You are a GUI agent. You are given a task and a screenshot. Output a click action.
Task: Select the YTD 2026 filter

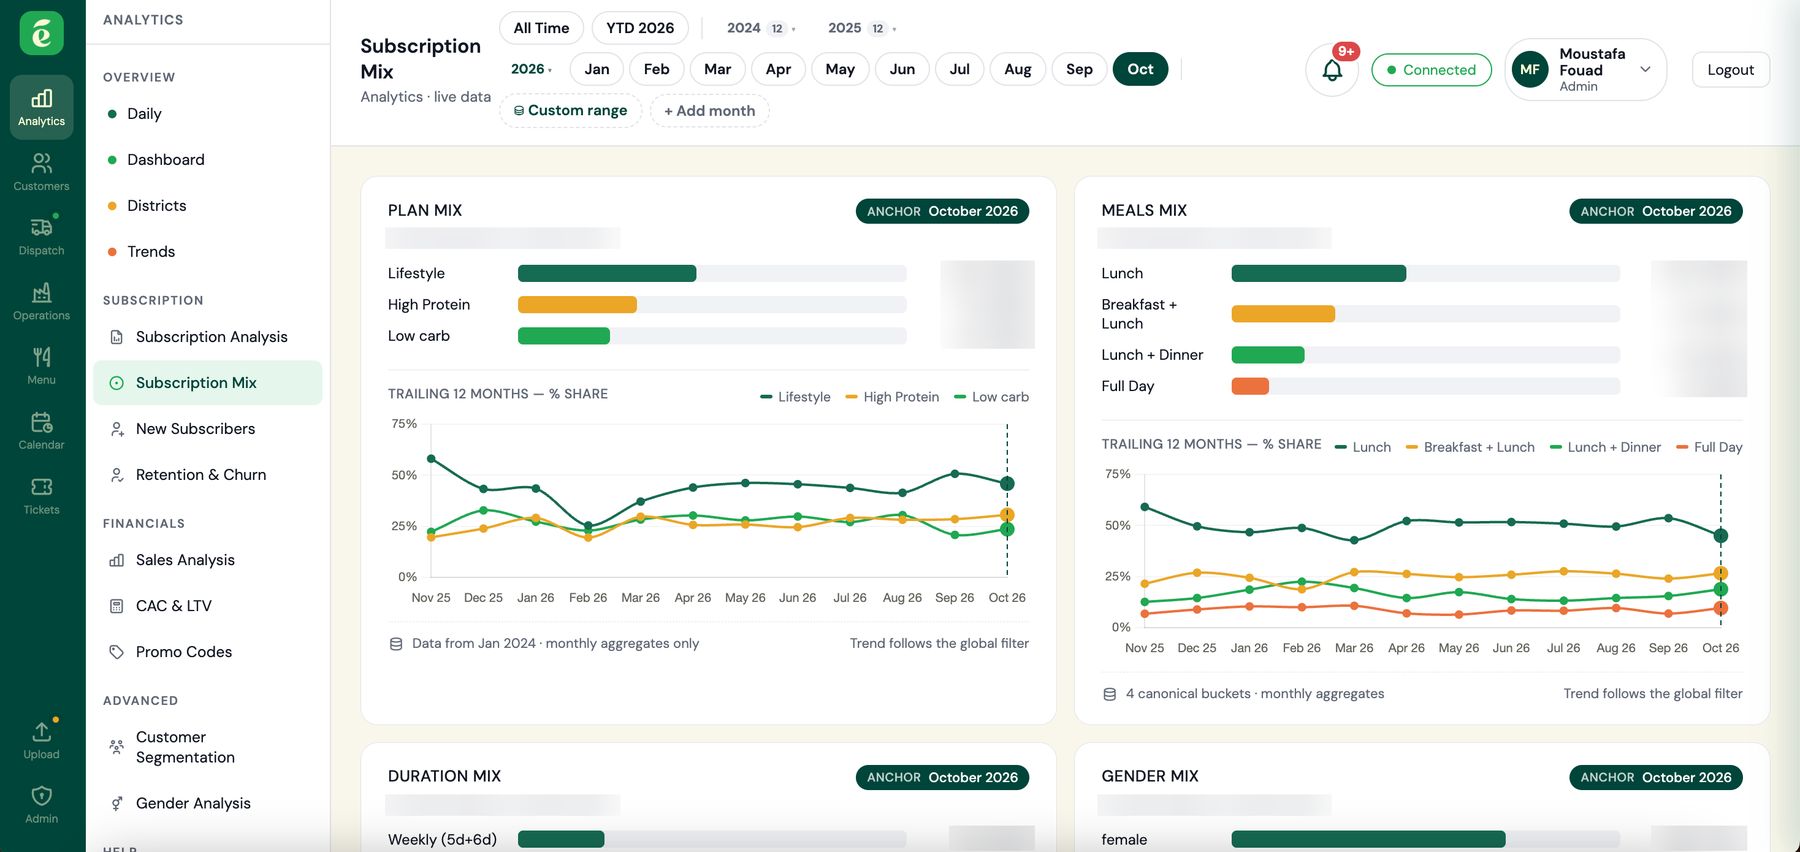click(640, 28)
